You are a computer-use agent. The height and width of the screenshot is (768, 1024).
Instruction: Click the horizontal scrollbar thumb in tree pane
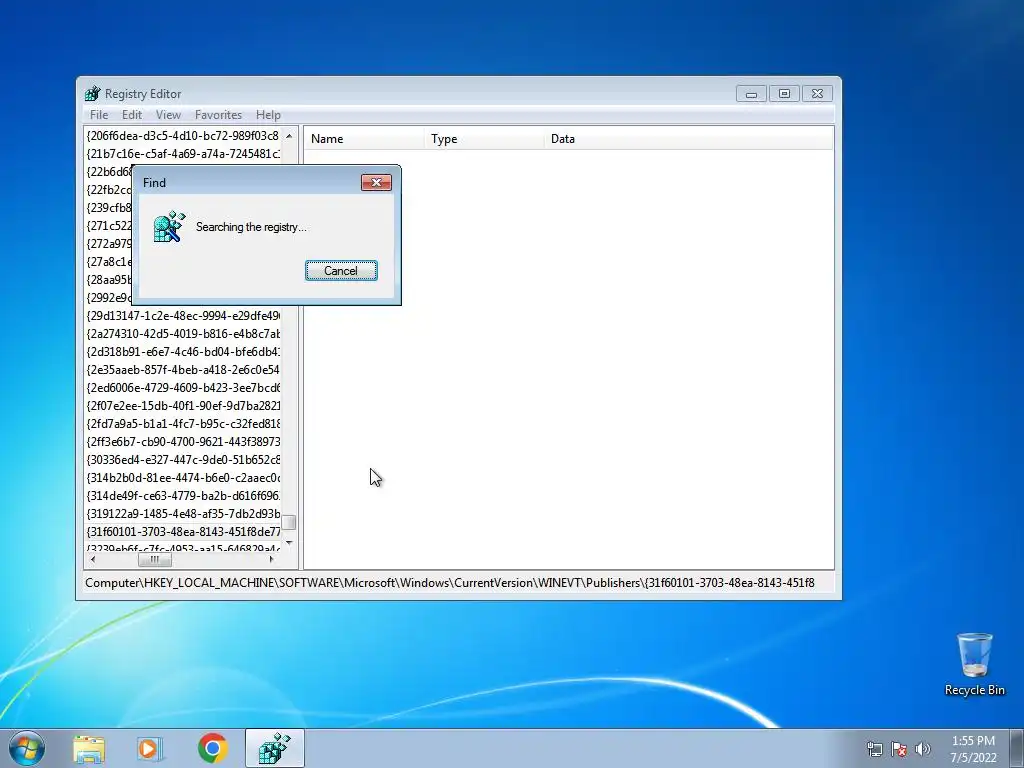[x=155, y=560]
